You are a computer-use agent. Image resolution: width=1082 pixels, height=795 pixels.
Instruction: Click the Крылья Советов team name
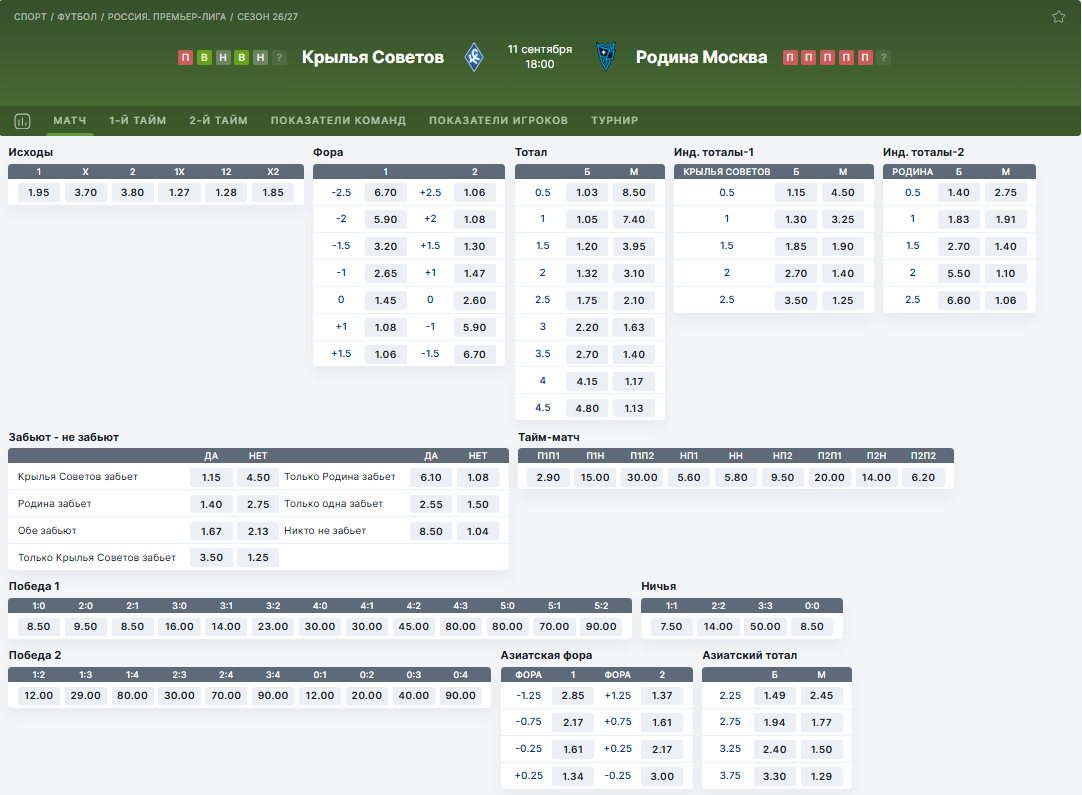click(x=373, y=57)
